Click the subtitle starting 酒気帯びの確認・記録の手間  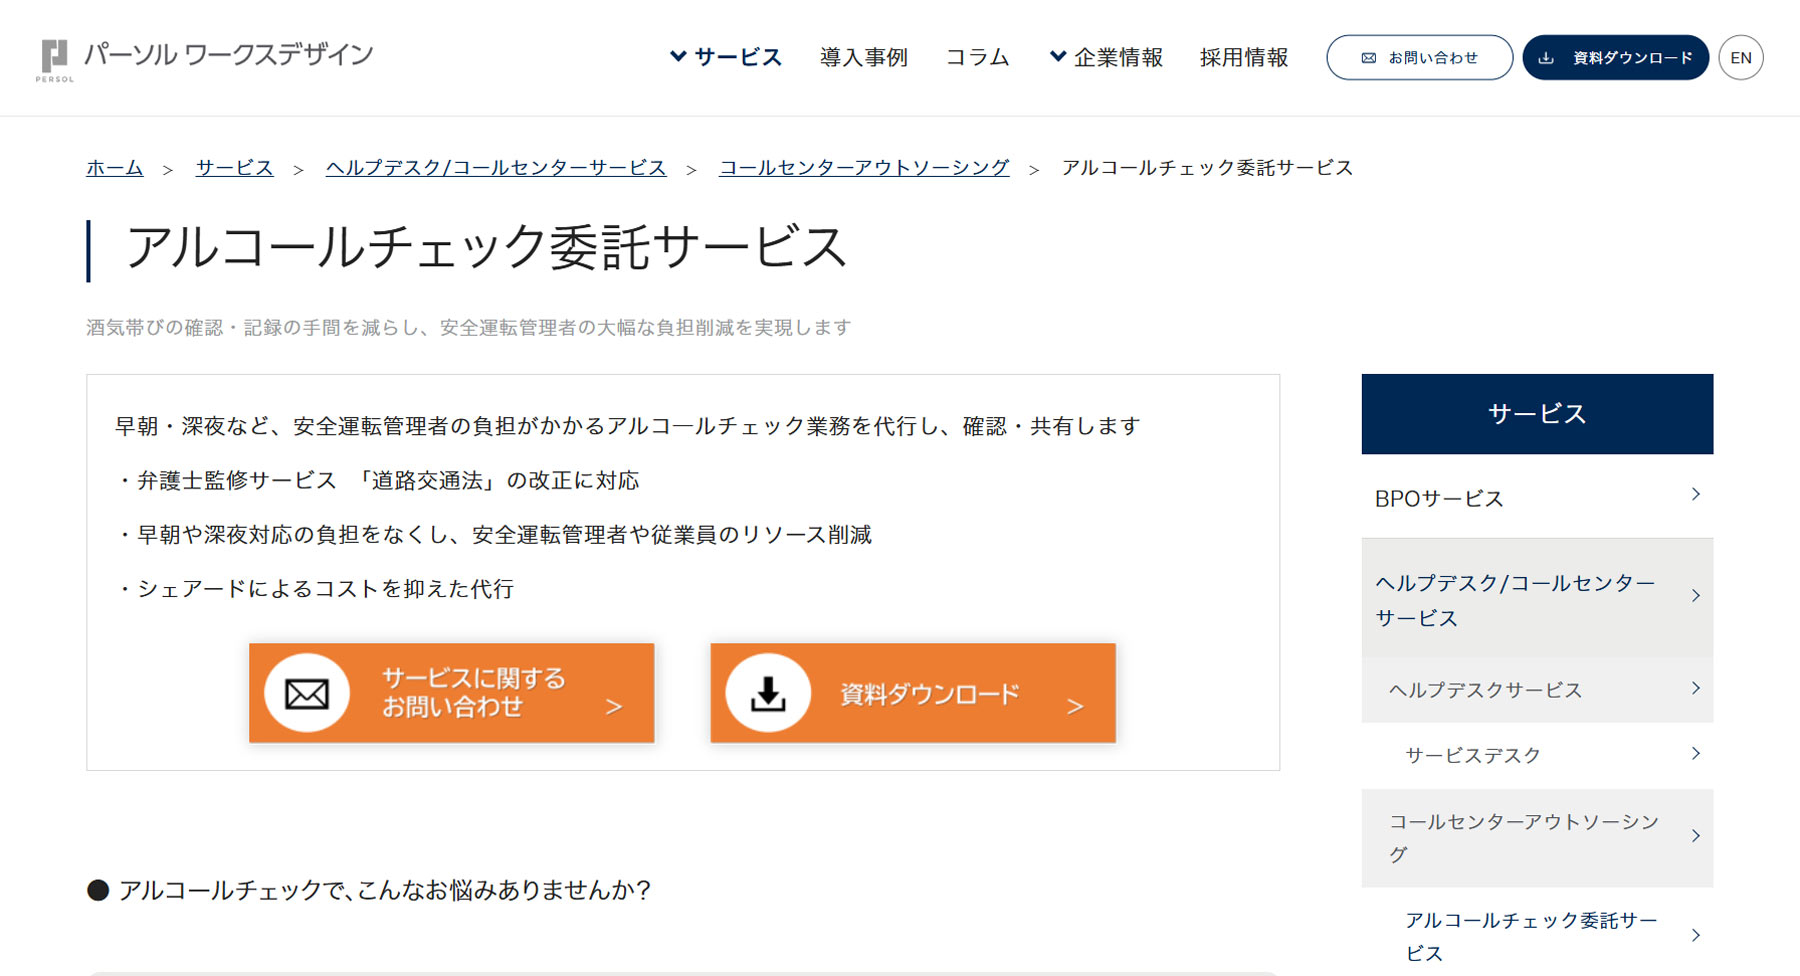[469, 328]
